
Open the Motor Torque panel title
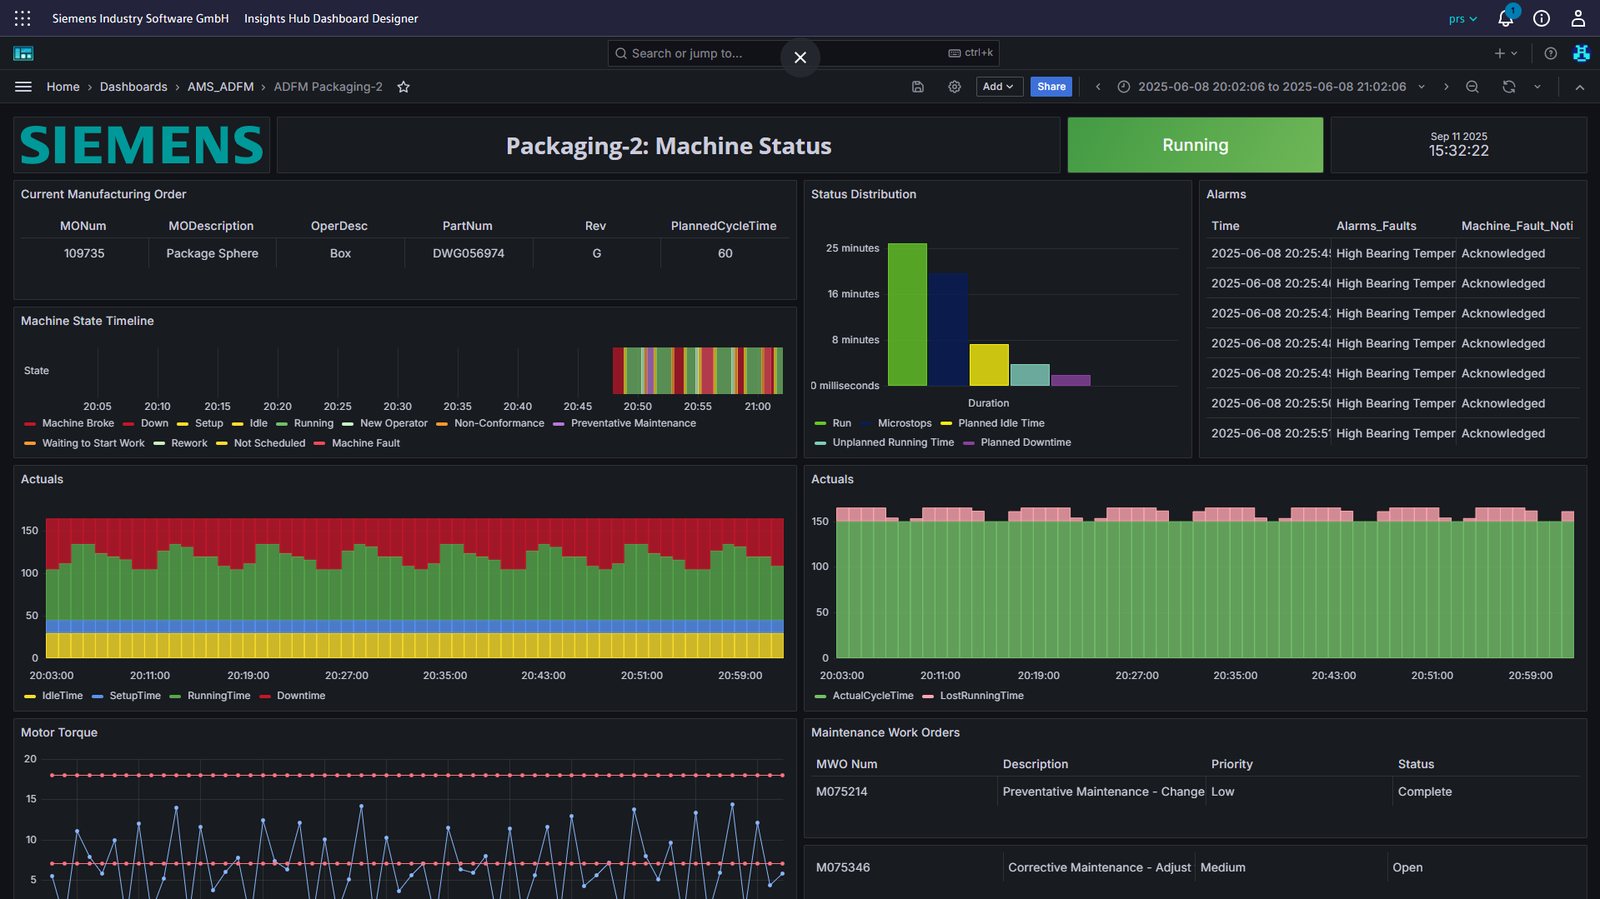59,733
